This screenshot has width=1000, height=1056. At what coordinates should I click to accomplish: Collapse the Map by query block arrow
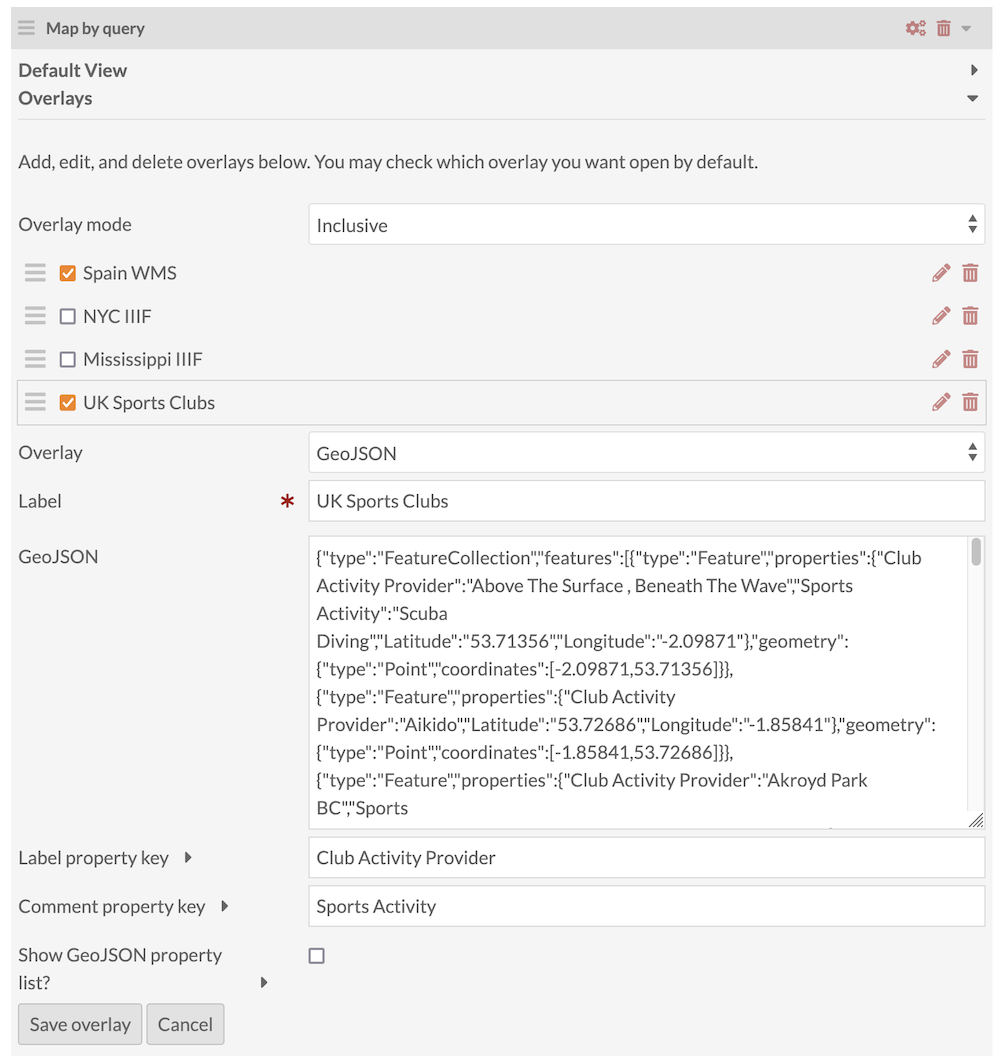966,29
